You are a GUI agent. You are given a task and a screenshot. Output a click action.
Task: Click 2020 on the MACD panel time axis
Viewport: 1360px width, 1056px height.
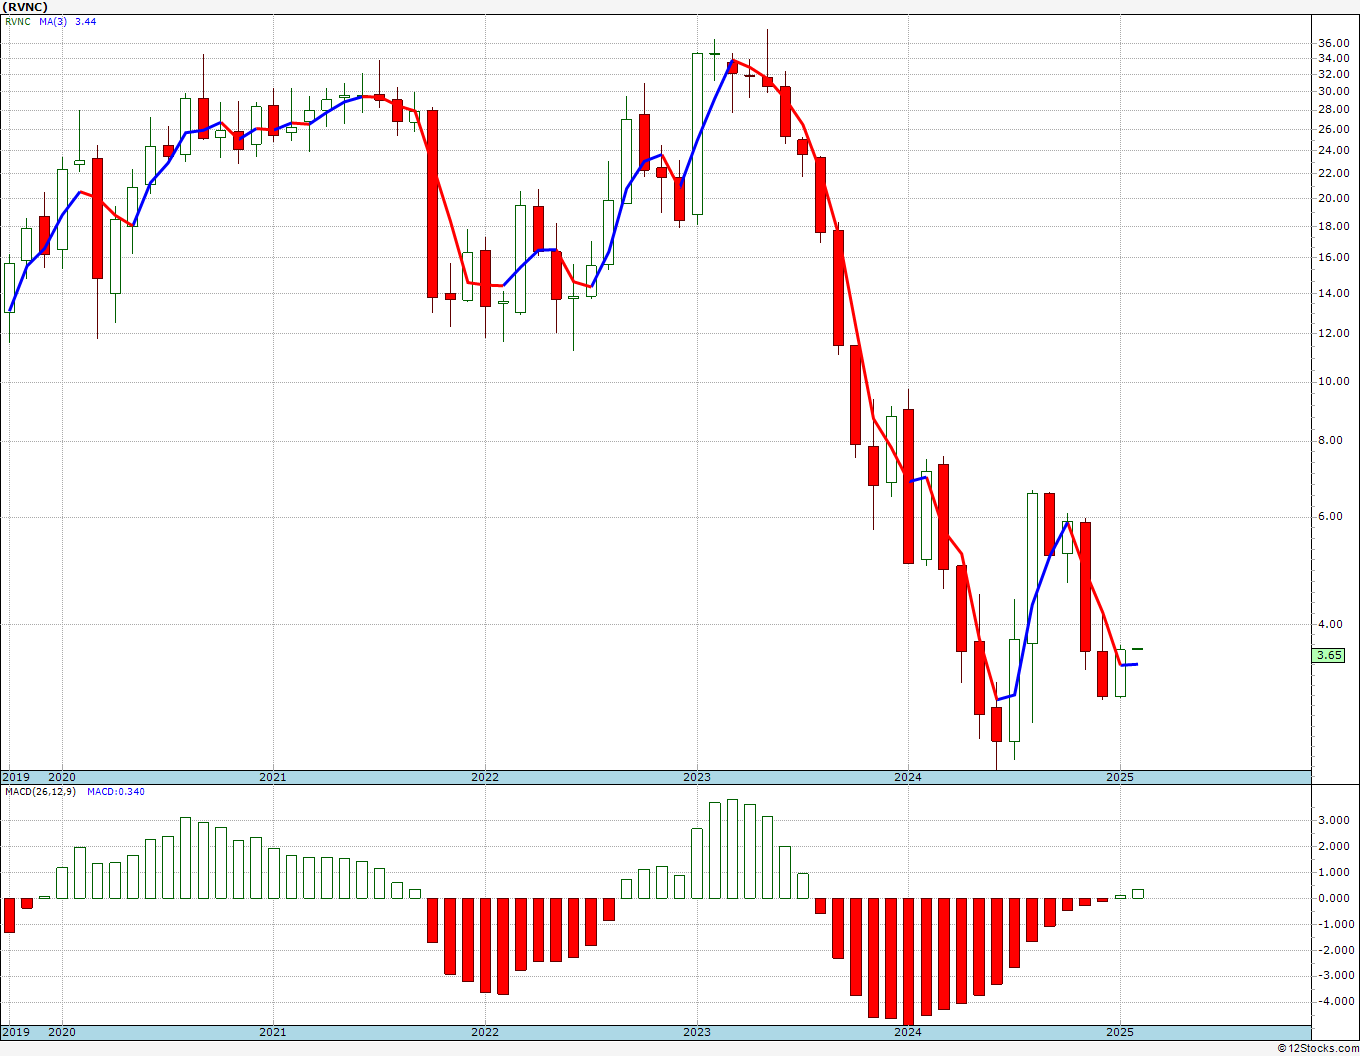coord(62,1032)
